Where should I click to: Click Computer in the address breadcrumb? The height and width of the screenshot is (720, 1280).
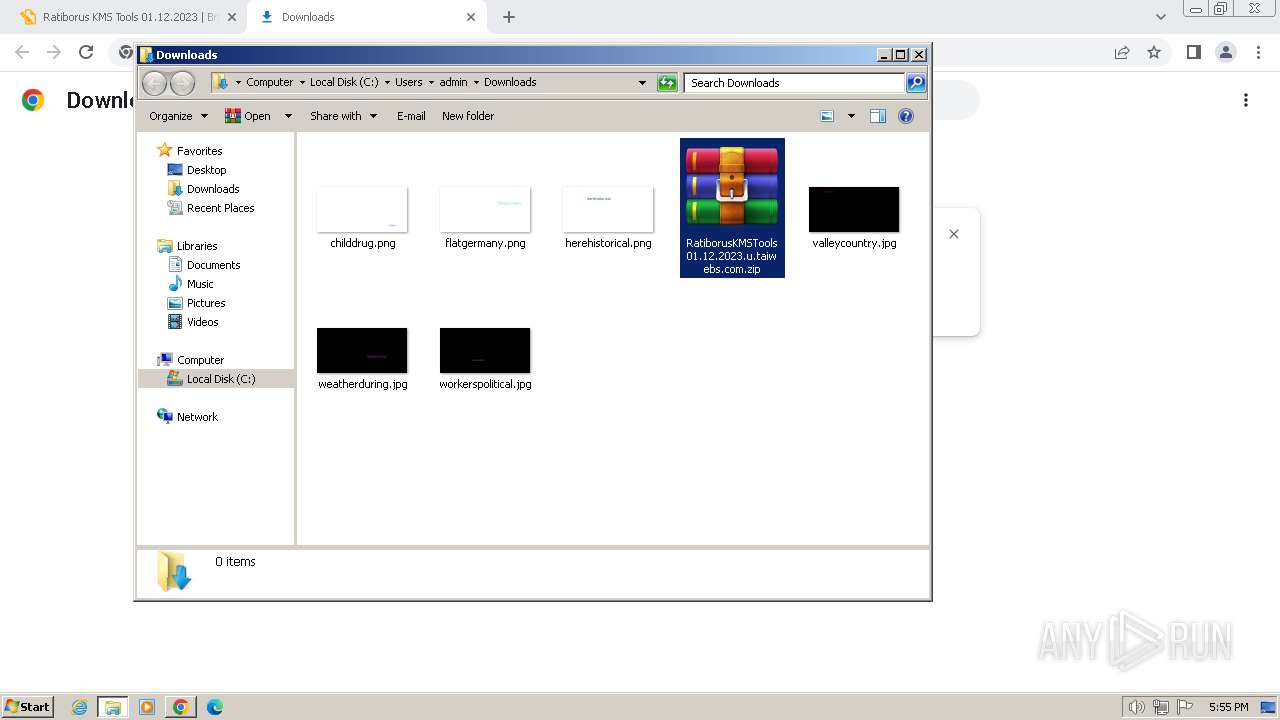coord(270,83)
